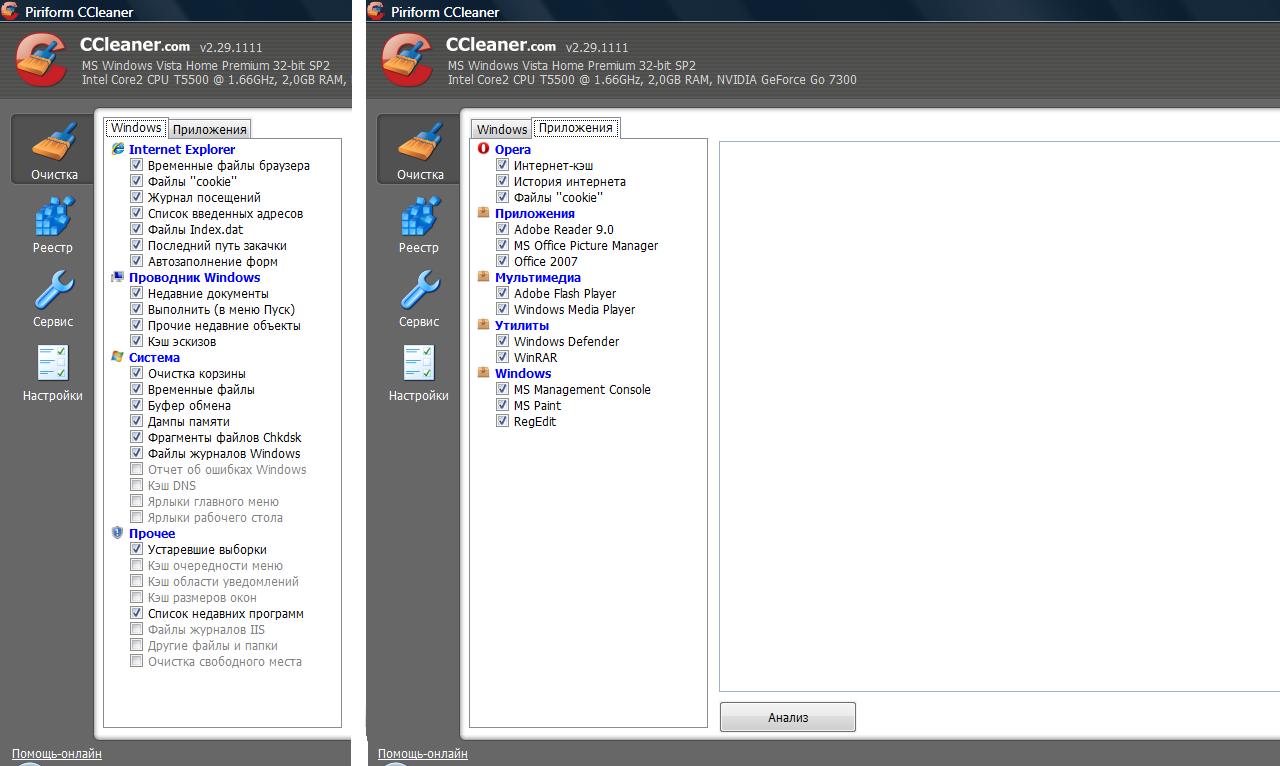
Task: Enable Кэш DNS checkbox
Action: (137, 485)
